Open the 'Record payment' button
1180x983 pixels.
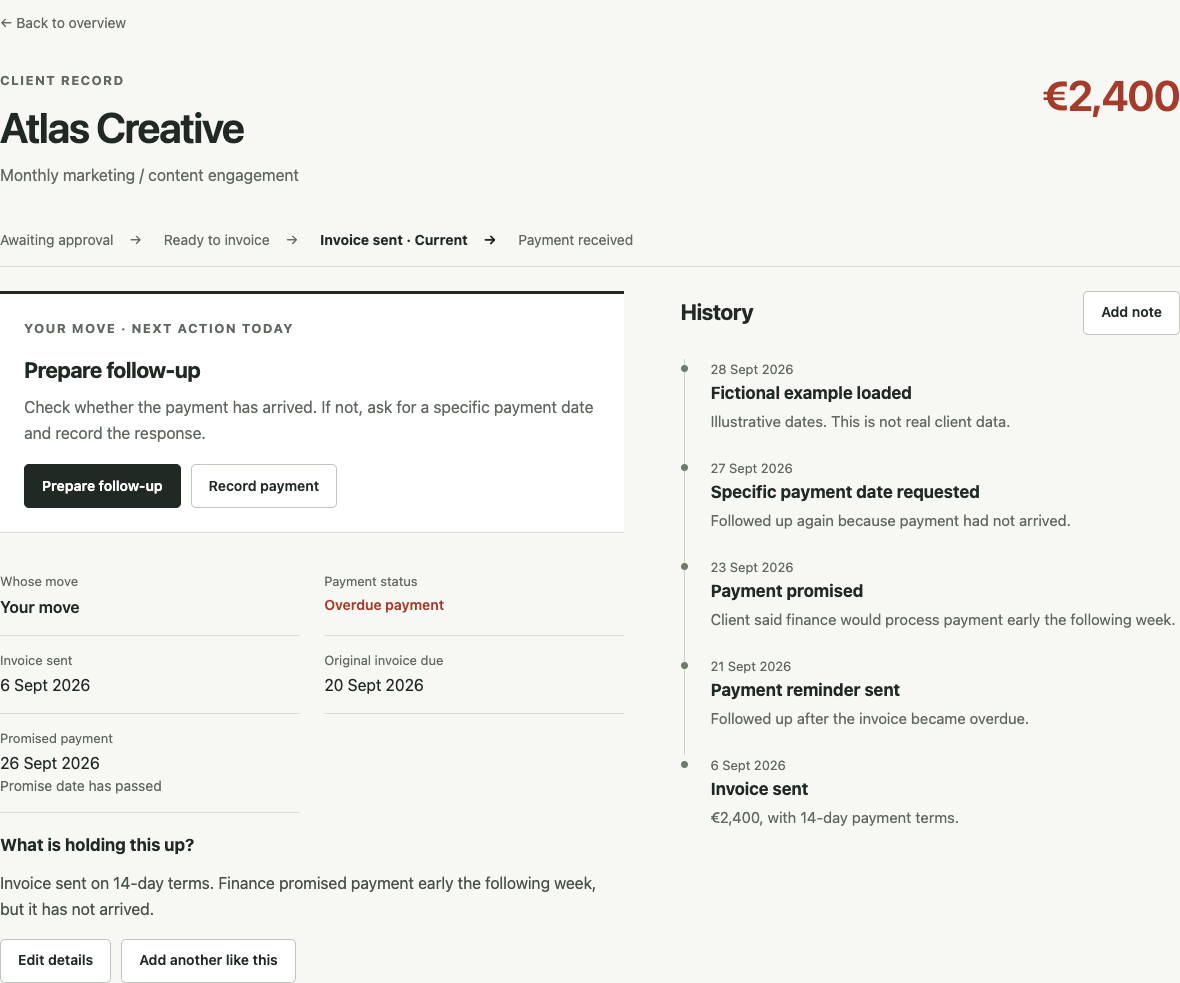coord(263,486)
